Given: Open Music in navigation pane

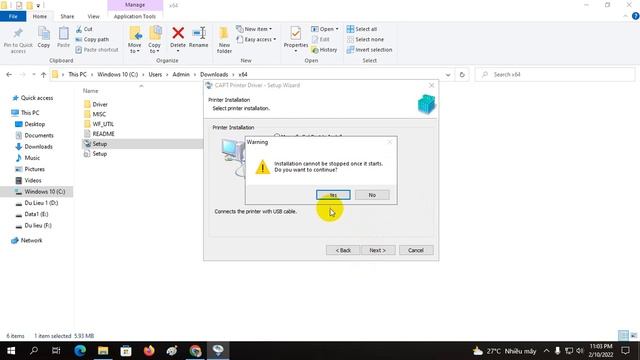Looking at the screenshot, I should (x=32, y=158).
